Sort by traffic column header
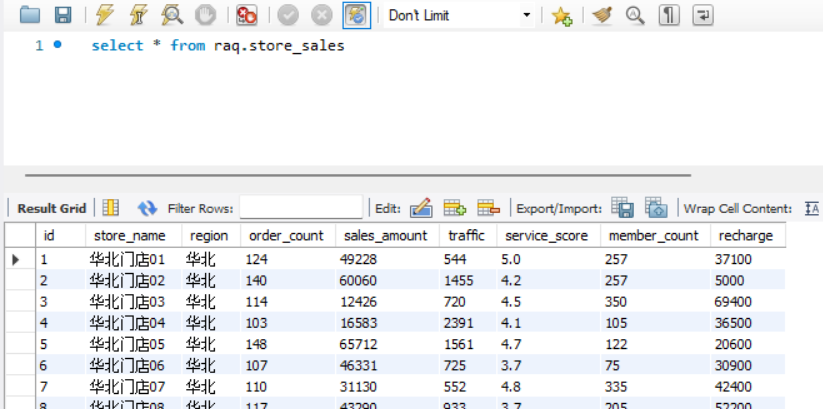Viewport: 823px width, 409px height. pyautogui.click(x=468, y=236)
